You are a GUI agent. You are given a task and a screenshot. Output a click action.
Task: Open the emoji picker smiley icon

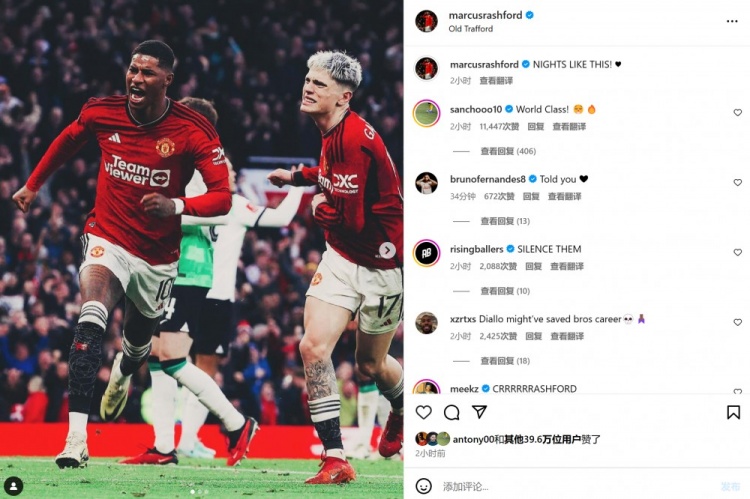coord(423,486)
